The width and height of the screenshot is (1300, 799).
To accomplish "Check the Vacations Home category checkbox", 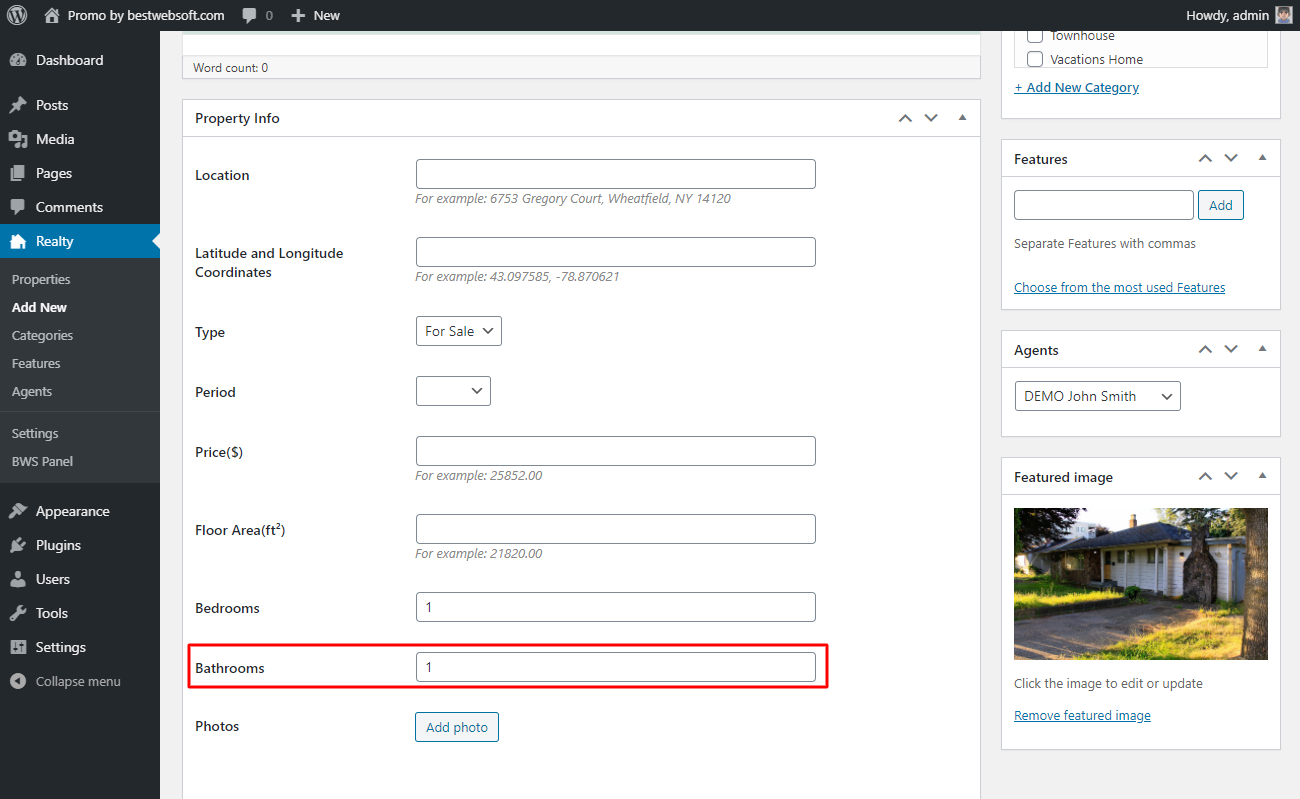I will click(x=1035, y=59).
